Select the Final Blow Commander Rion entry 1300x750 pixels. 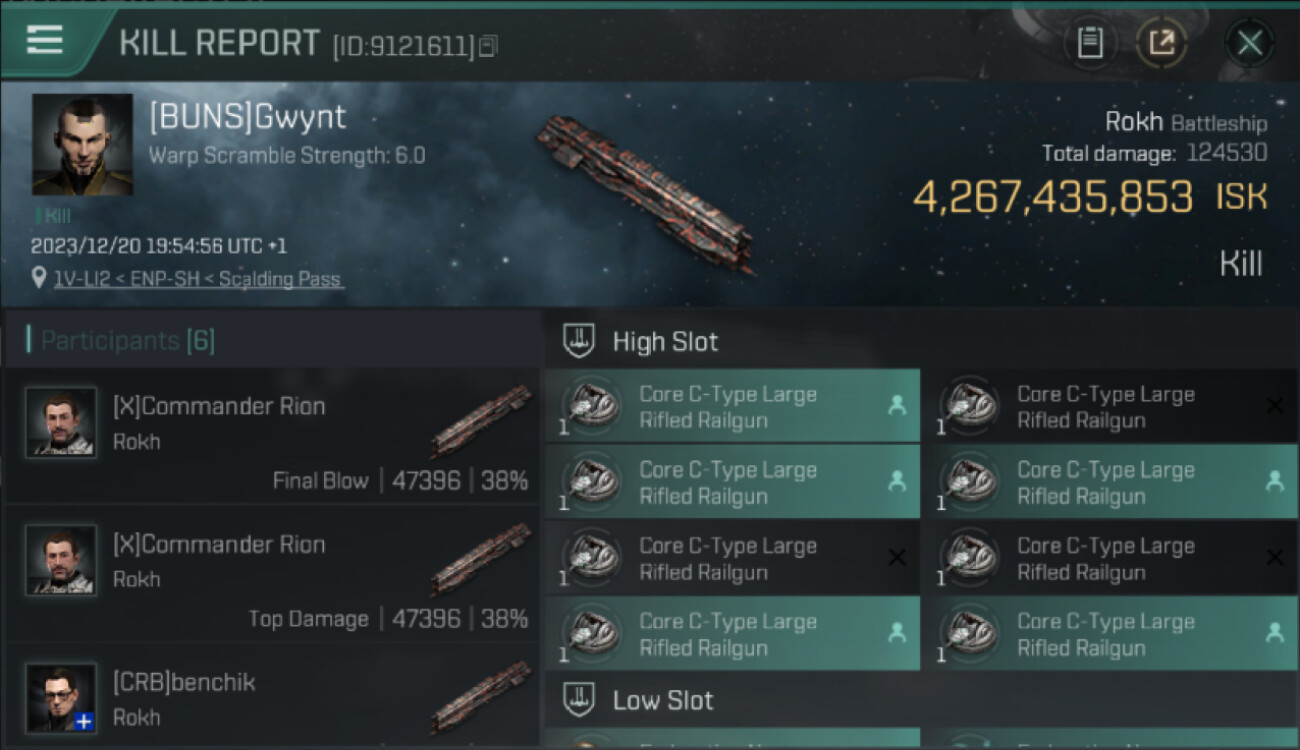click(272, 435)
